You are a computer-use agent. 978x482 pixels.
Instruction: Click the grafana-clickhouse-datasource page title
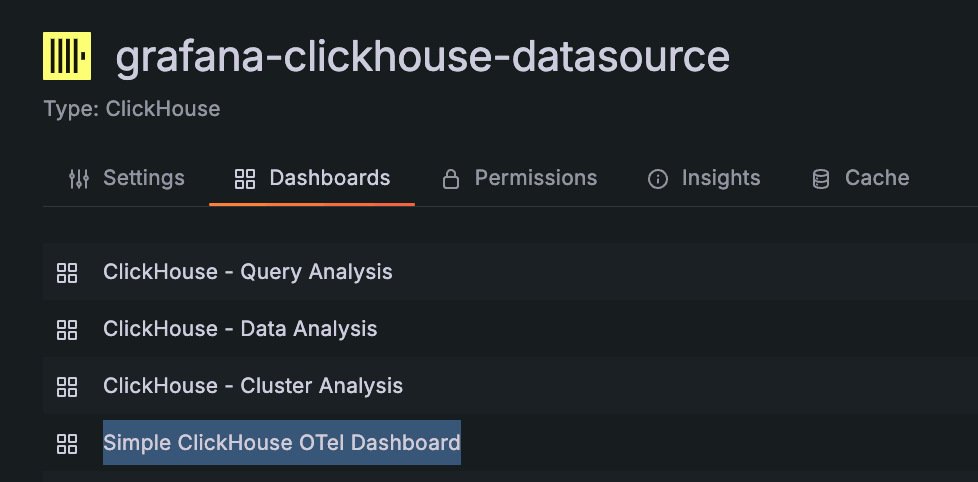point(422,56)
